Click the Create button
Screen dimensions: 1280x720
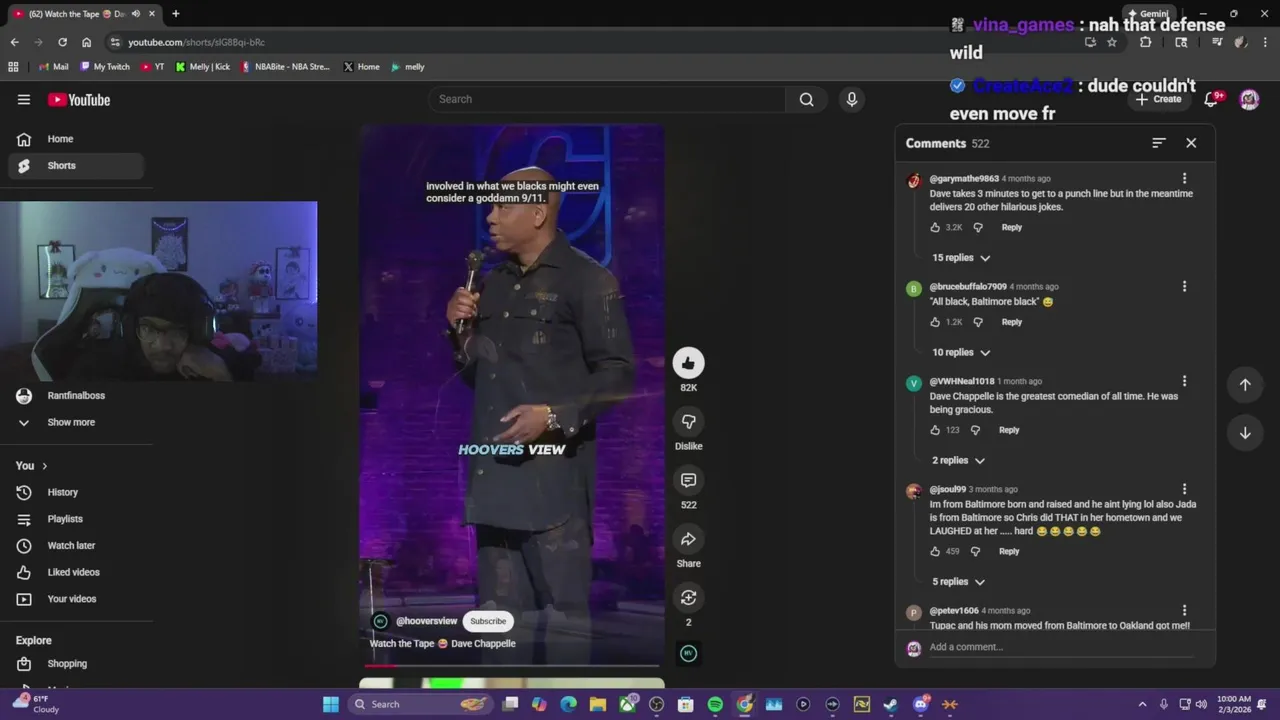tap(1159, 99)
